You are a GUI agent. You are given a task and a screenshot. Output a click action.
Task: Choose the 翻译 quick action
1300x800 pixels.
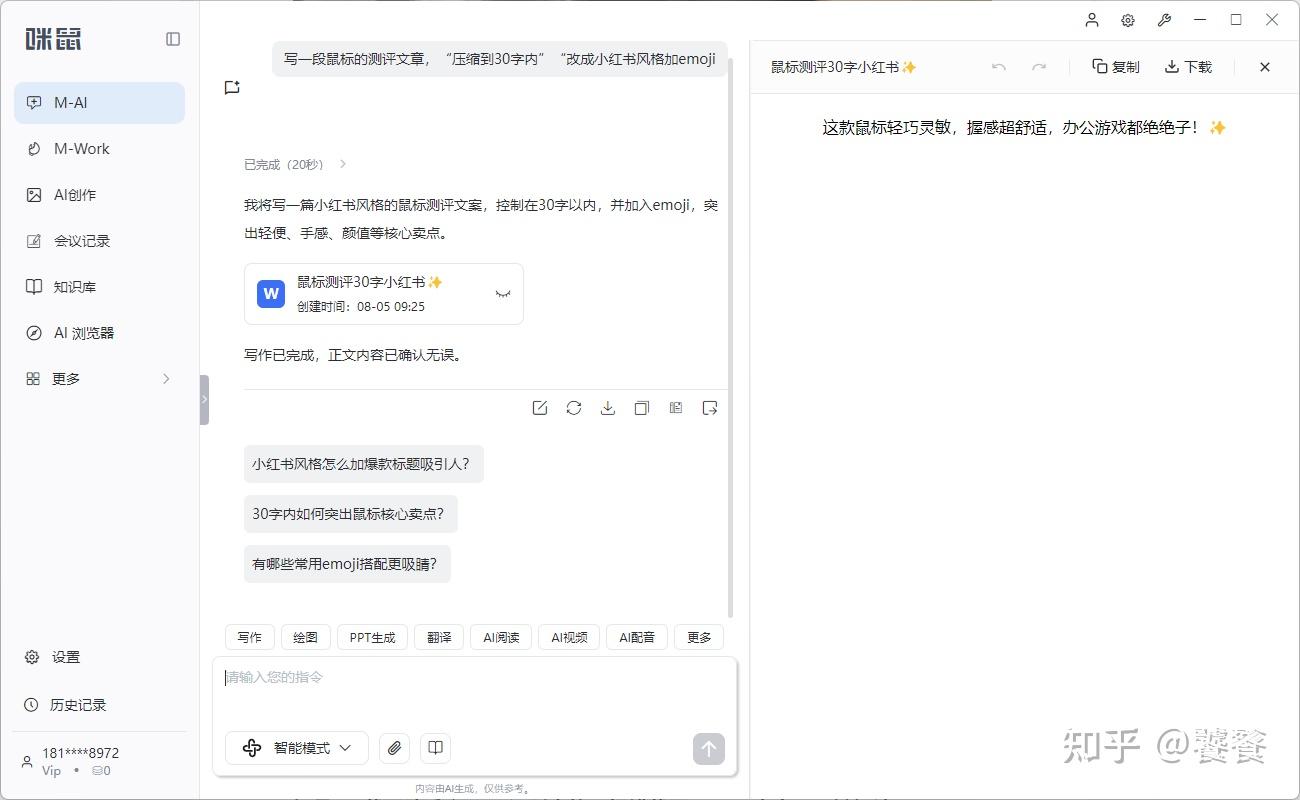pos(439,637)
